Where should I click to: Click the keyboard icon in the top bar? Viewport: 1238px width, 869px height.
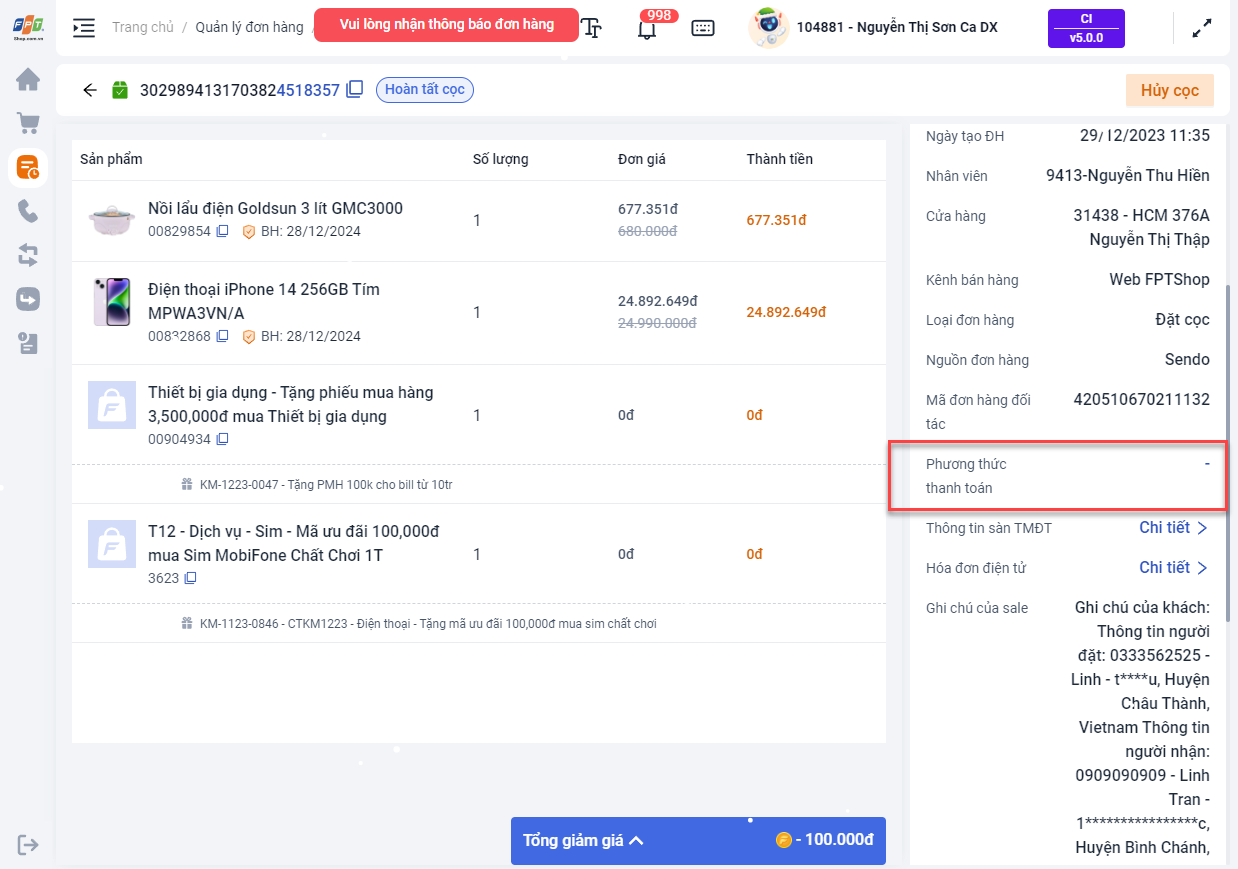click(703, 28)
